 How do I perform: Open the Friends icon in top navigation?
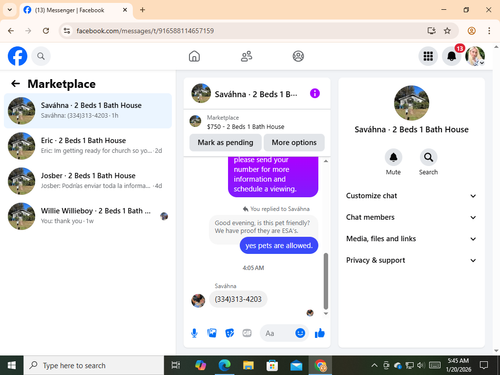tap(246, 56)
